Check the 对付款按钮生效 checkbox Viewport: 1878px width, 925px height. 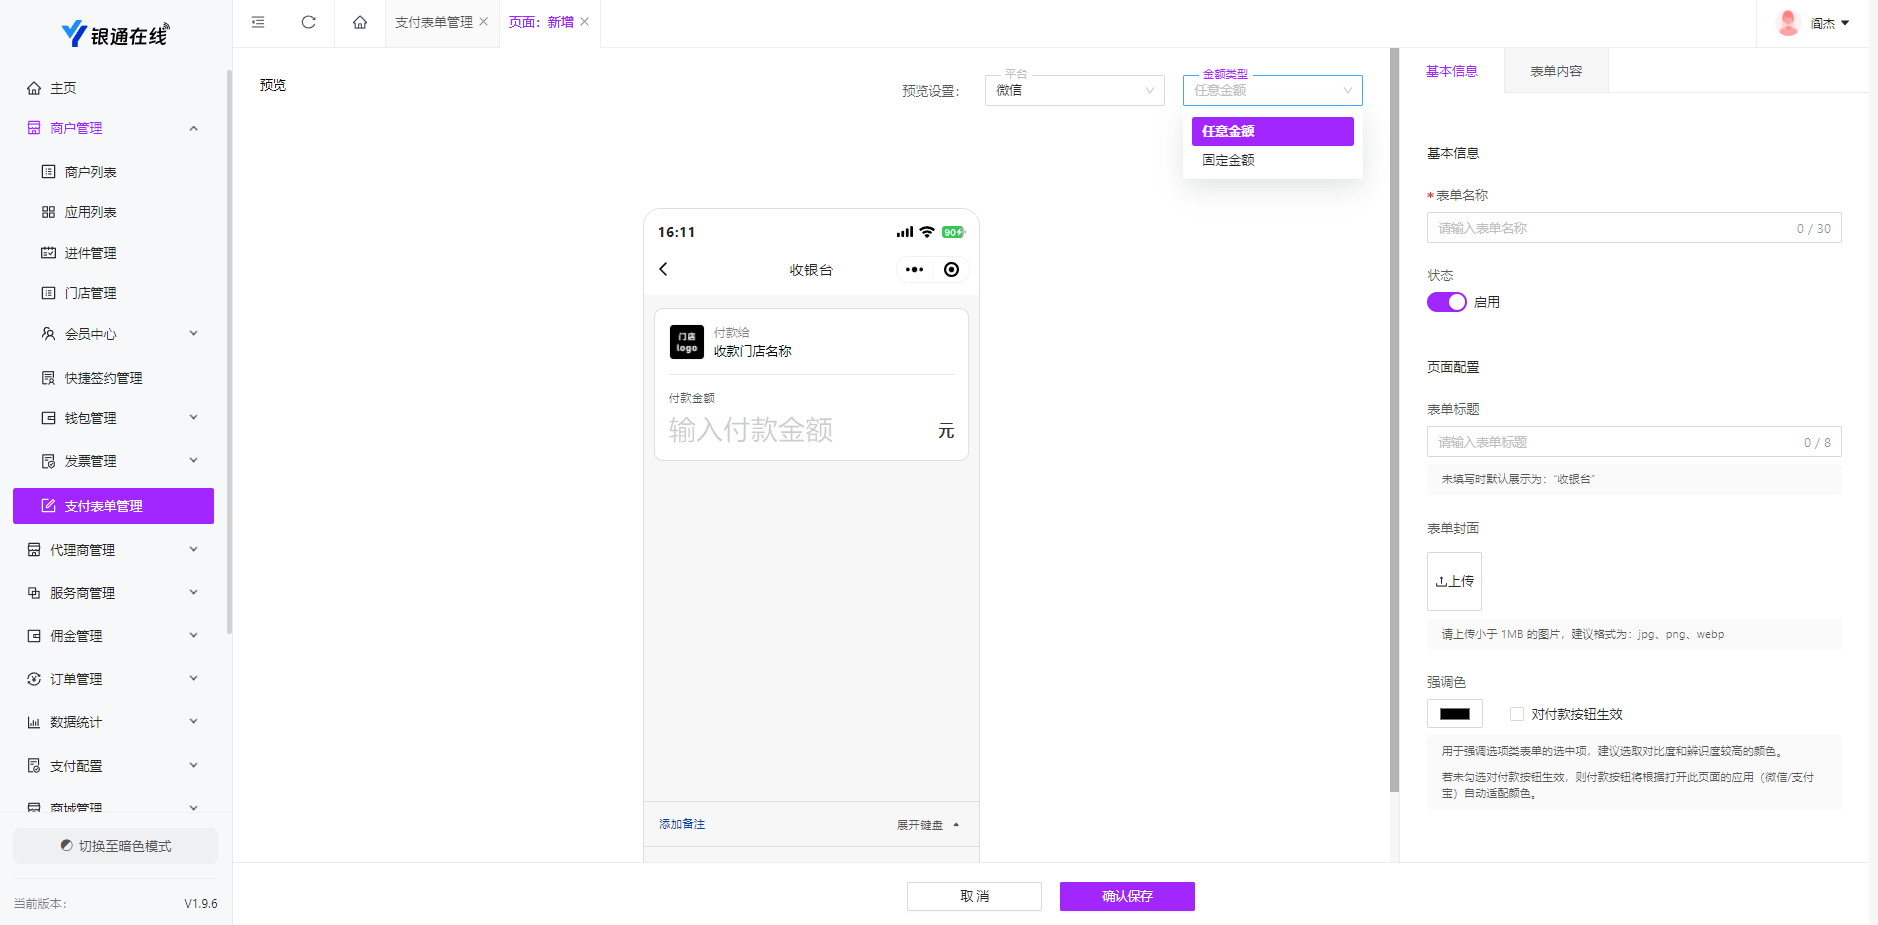[x=1517, y=714]
